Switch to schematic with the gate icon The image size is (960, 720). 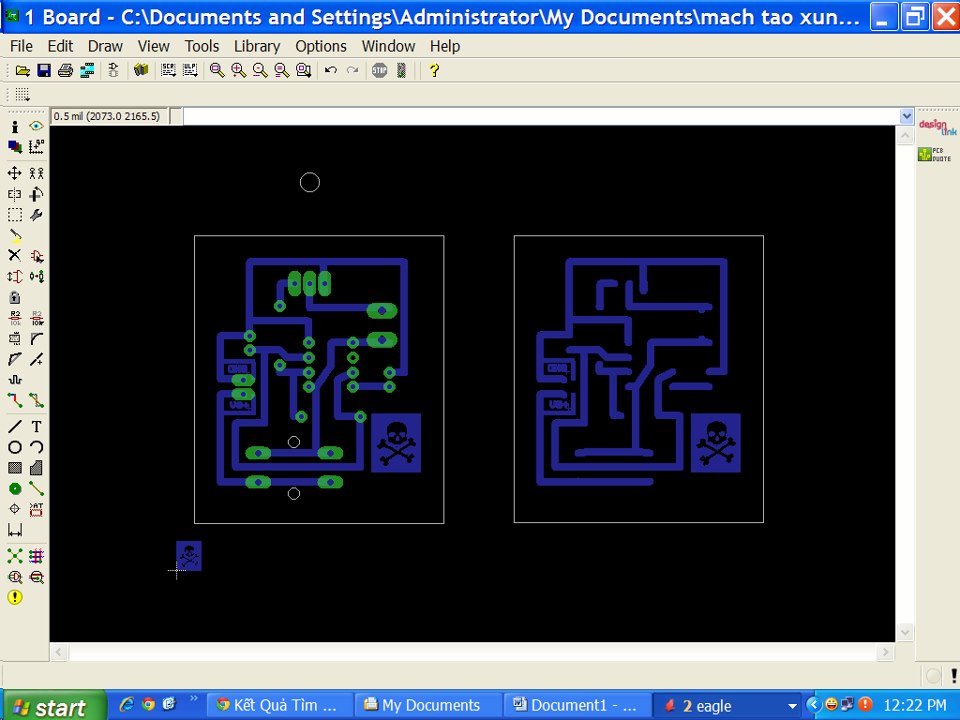pyautogui.click(x=113, y=70)
